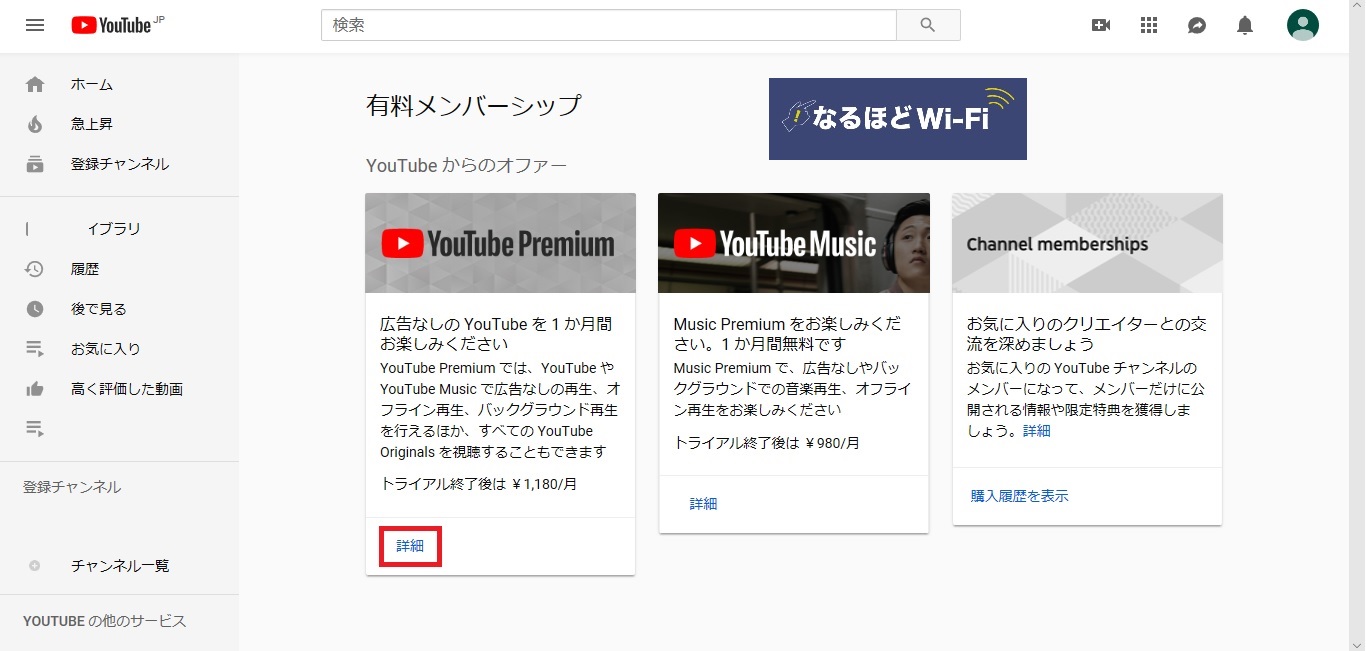Select the 高く評価した動画 thumbs-up icon

35,388
